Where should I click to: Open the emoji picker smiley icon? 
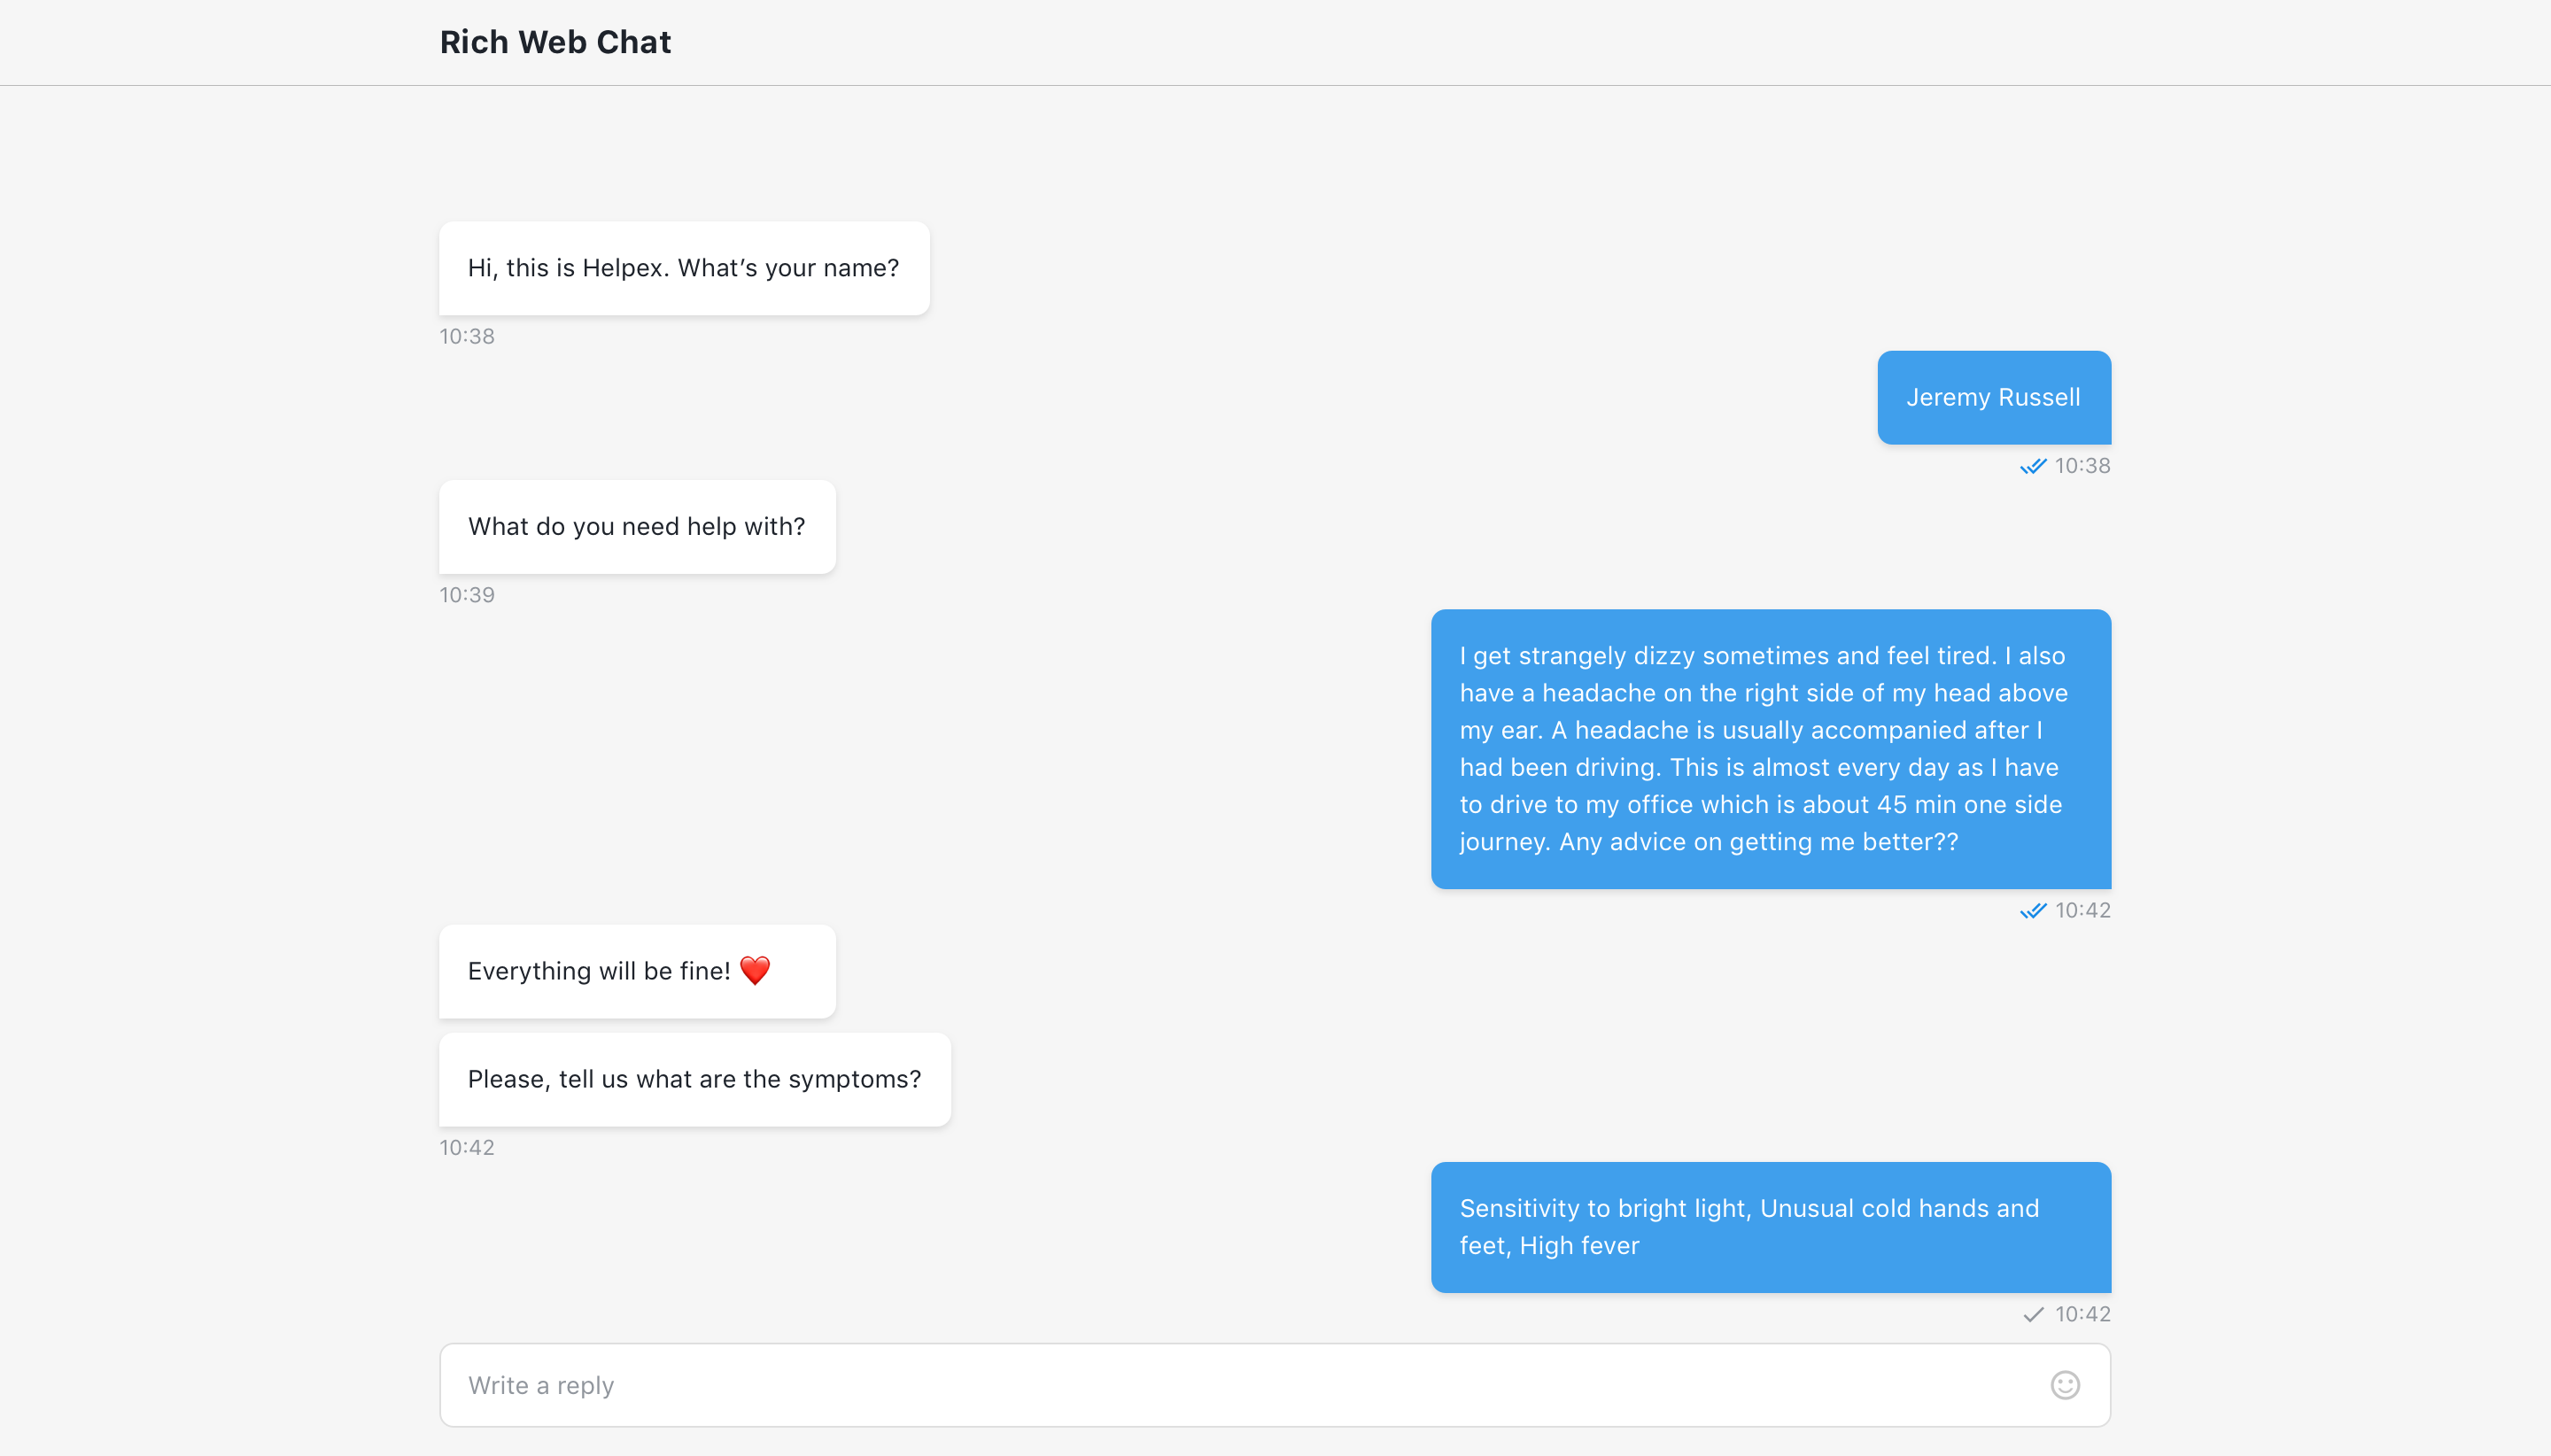pos(2065,1385)
